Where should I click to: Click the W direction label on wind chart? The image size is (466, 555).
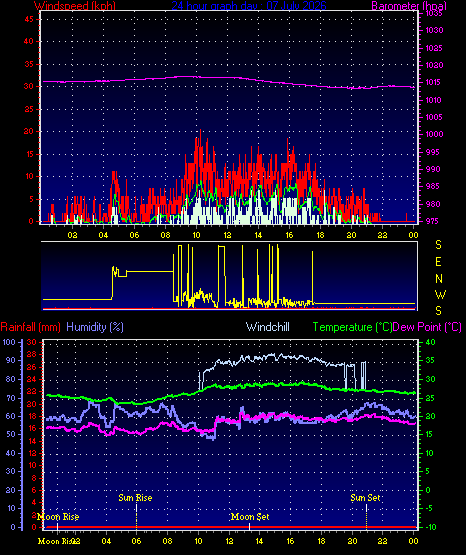(x=440, y=294)
